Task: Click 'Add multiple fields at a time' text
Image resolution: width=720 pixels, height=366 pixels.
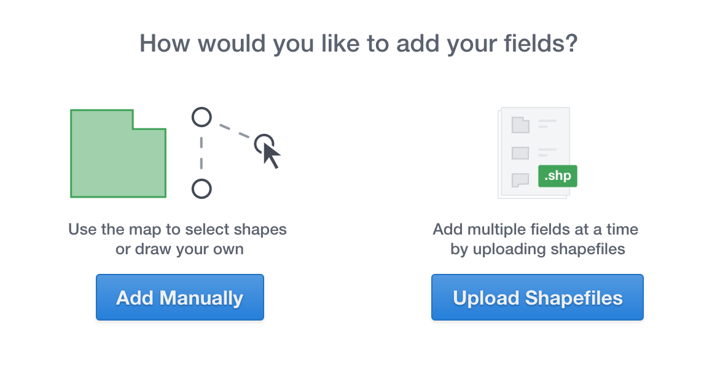Action: 535,229
